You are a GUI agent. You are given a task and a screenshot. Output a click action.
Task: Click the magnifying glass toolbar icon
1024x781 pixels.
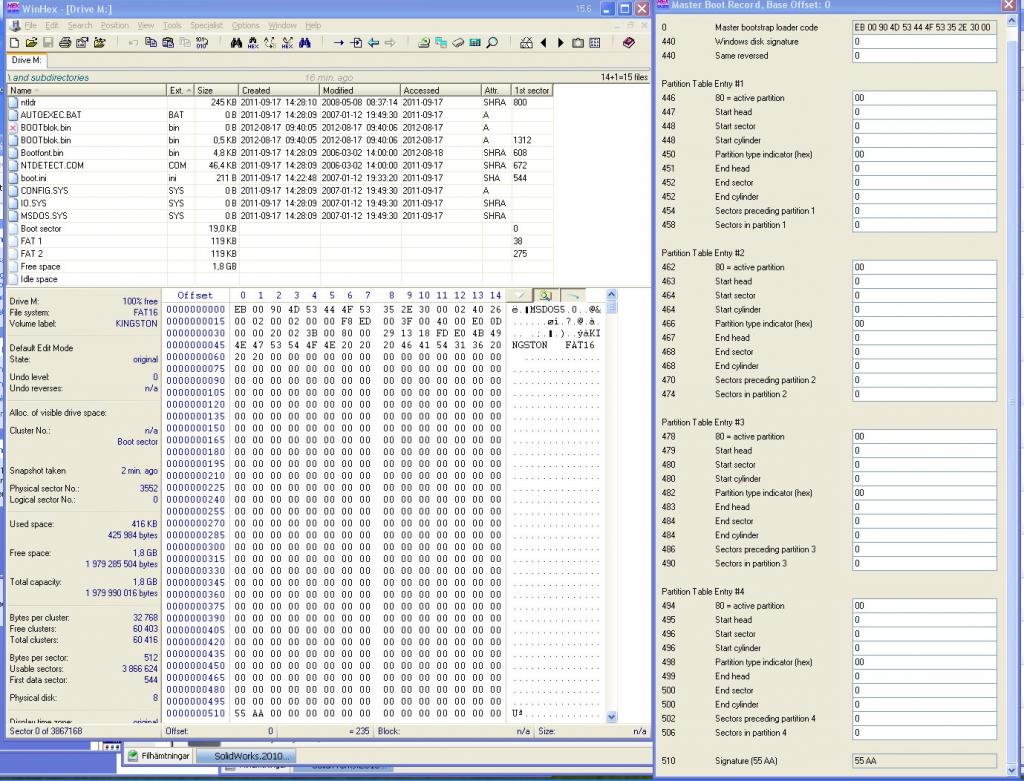(x=492, y=43)
